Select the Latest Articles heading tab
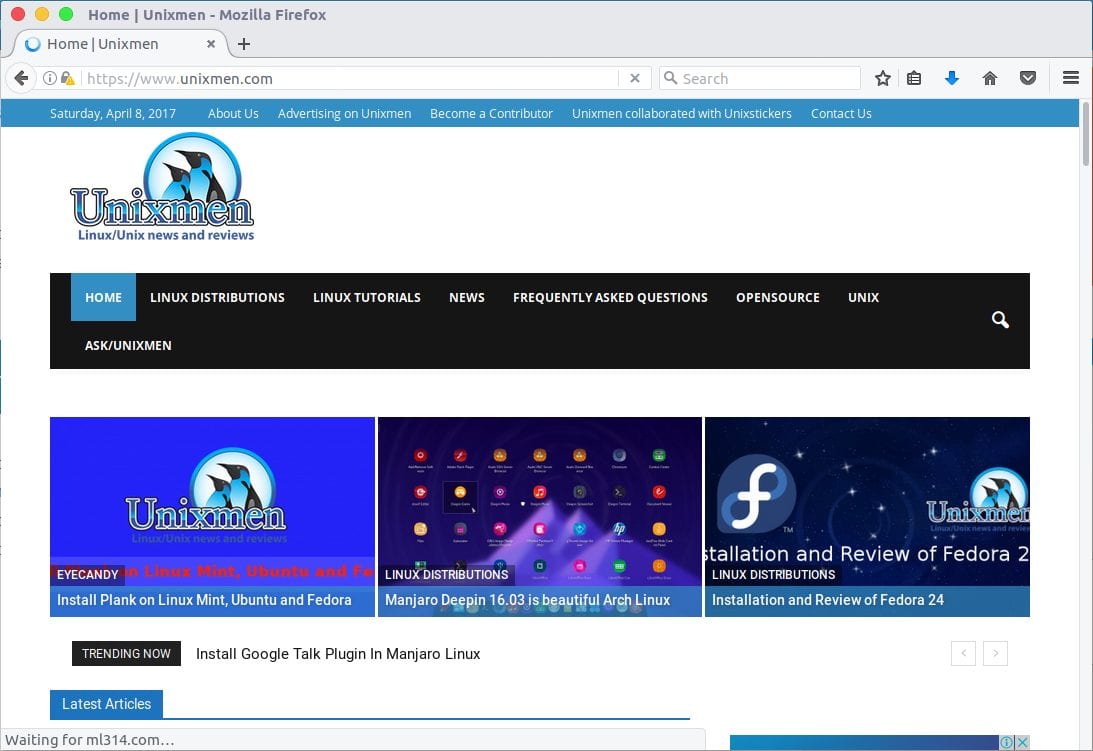This screenshot has height=751, width=1093. point(107,704)
